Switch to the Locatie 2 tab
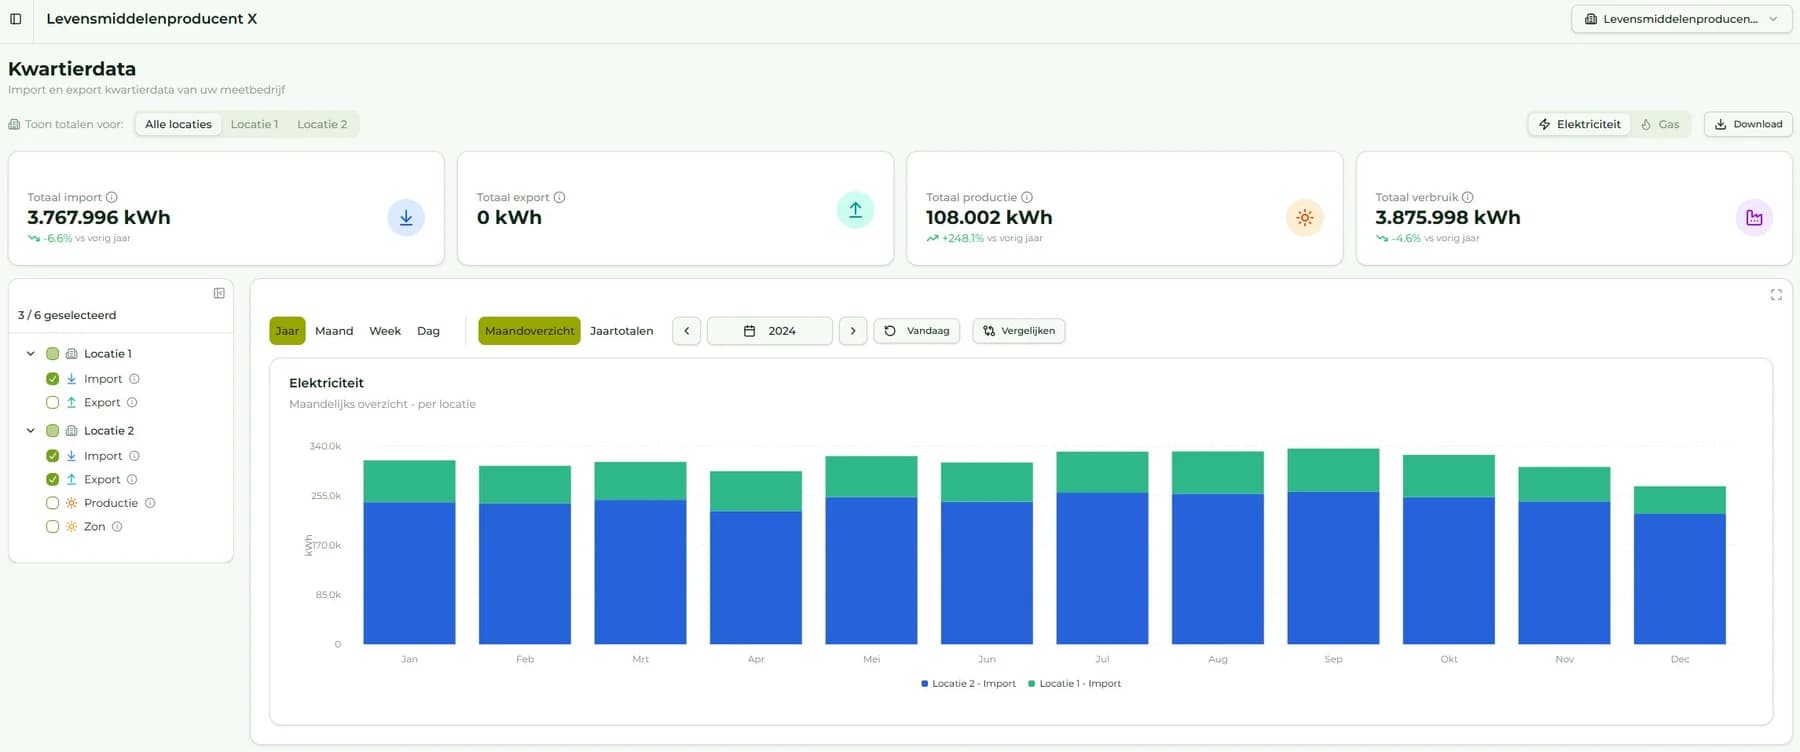 pos(322,124)
